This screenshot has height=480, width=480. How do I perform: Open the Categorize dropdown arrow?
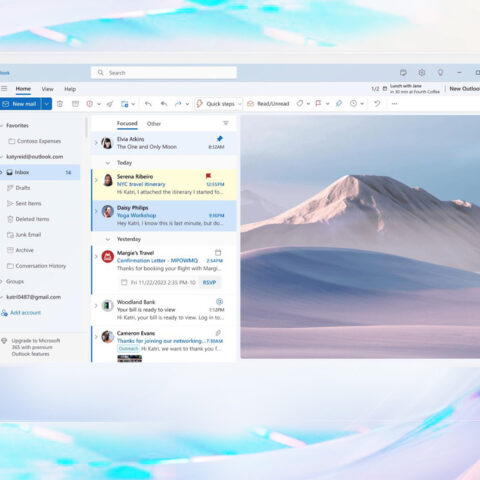308,104
